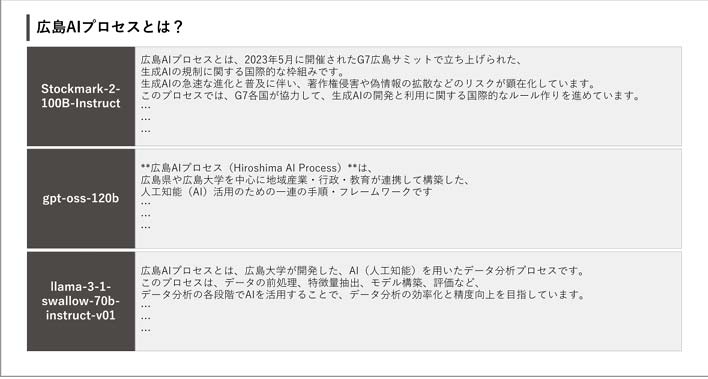Select the line ending 精度向上を目指しています
Image resolution: width=708 pixels, height=379 pixels.
click(363, 295)
